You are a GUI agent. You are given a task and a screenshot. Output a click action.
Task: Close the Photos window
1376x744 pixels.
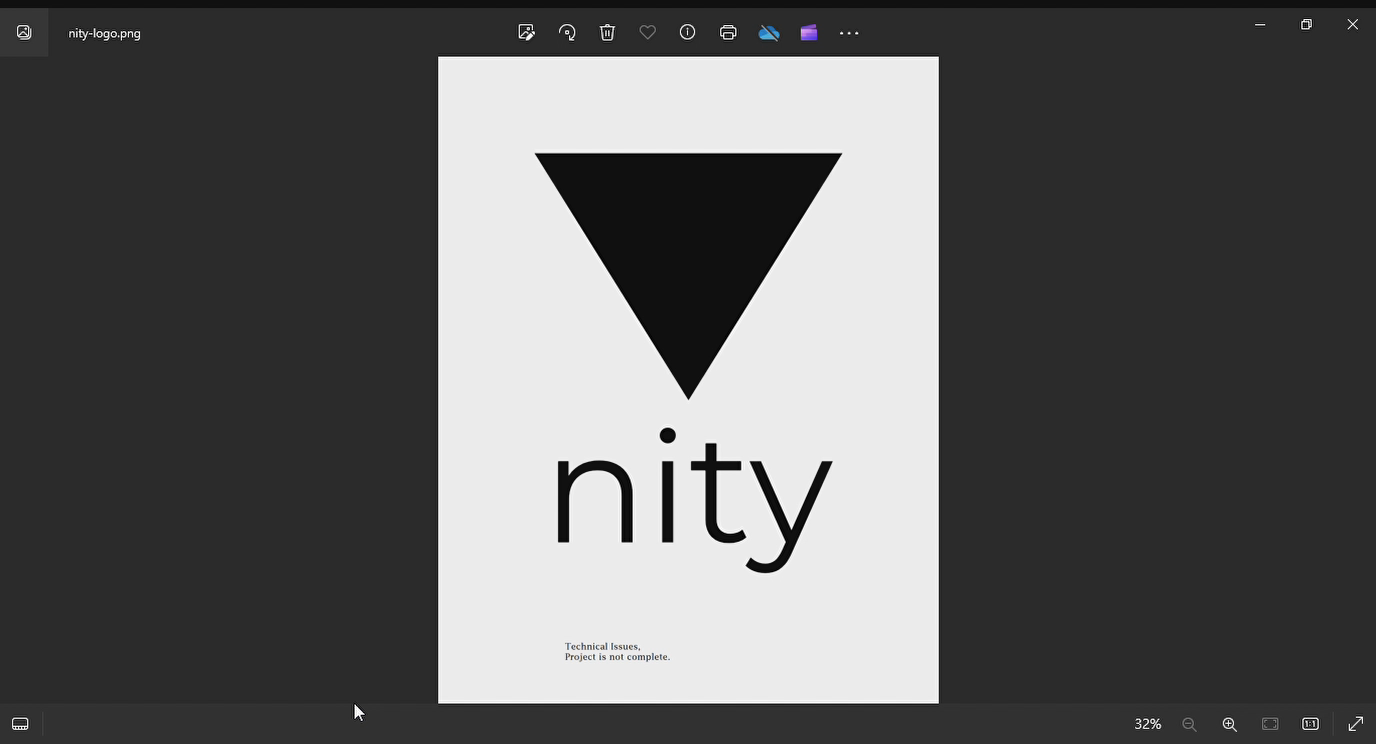(1352, 25)
